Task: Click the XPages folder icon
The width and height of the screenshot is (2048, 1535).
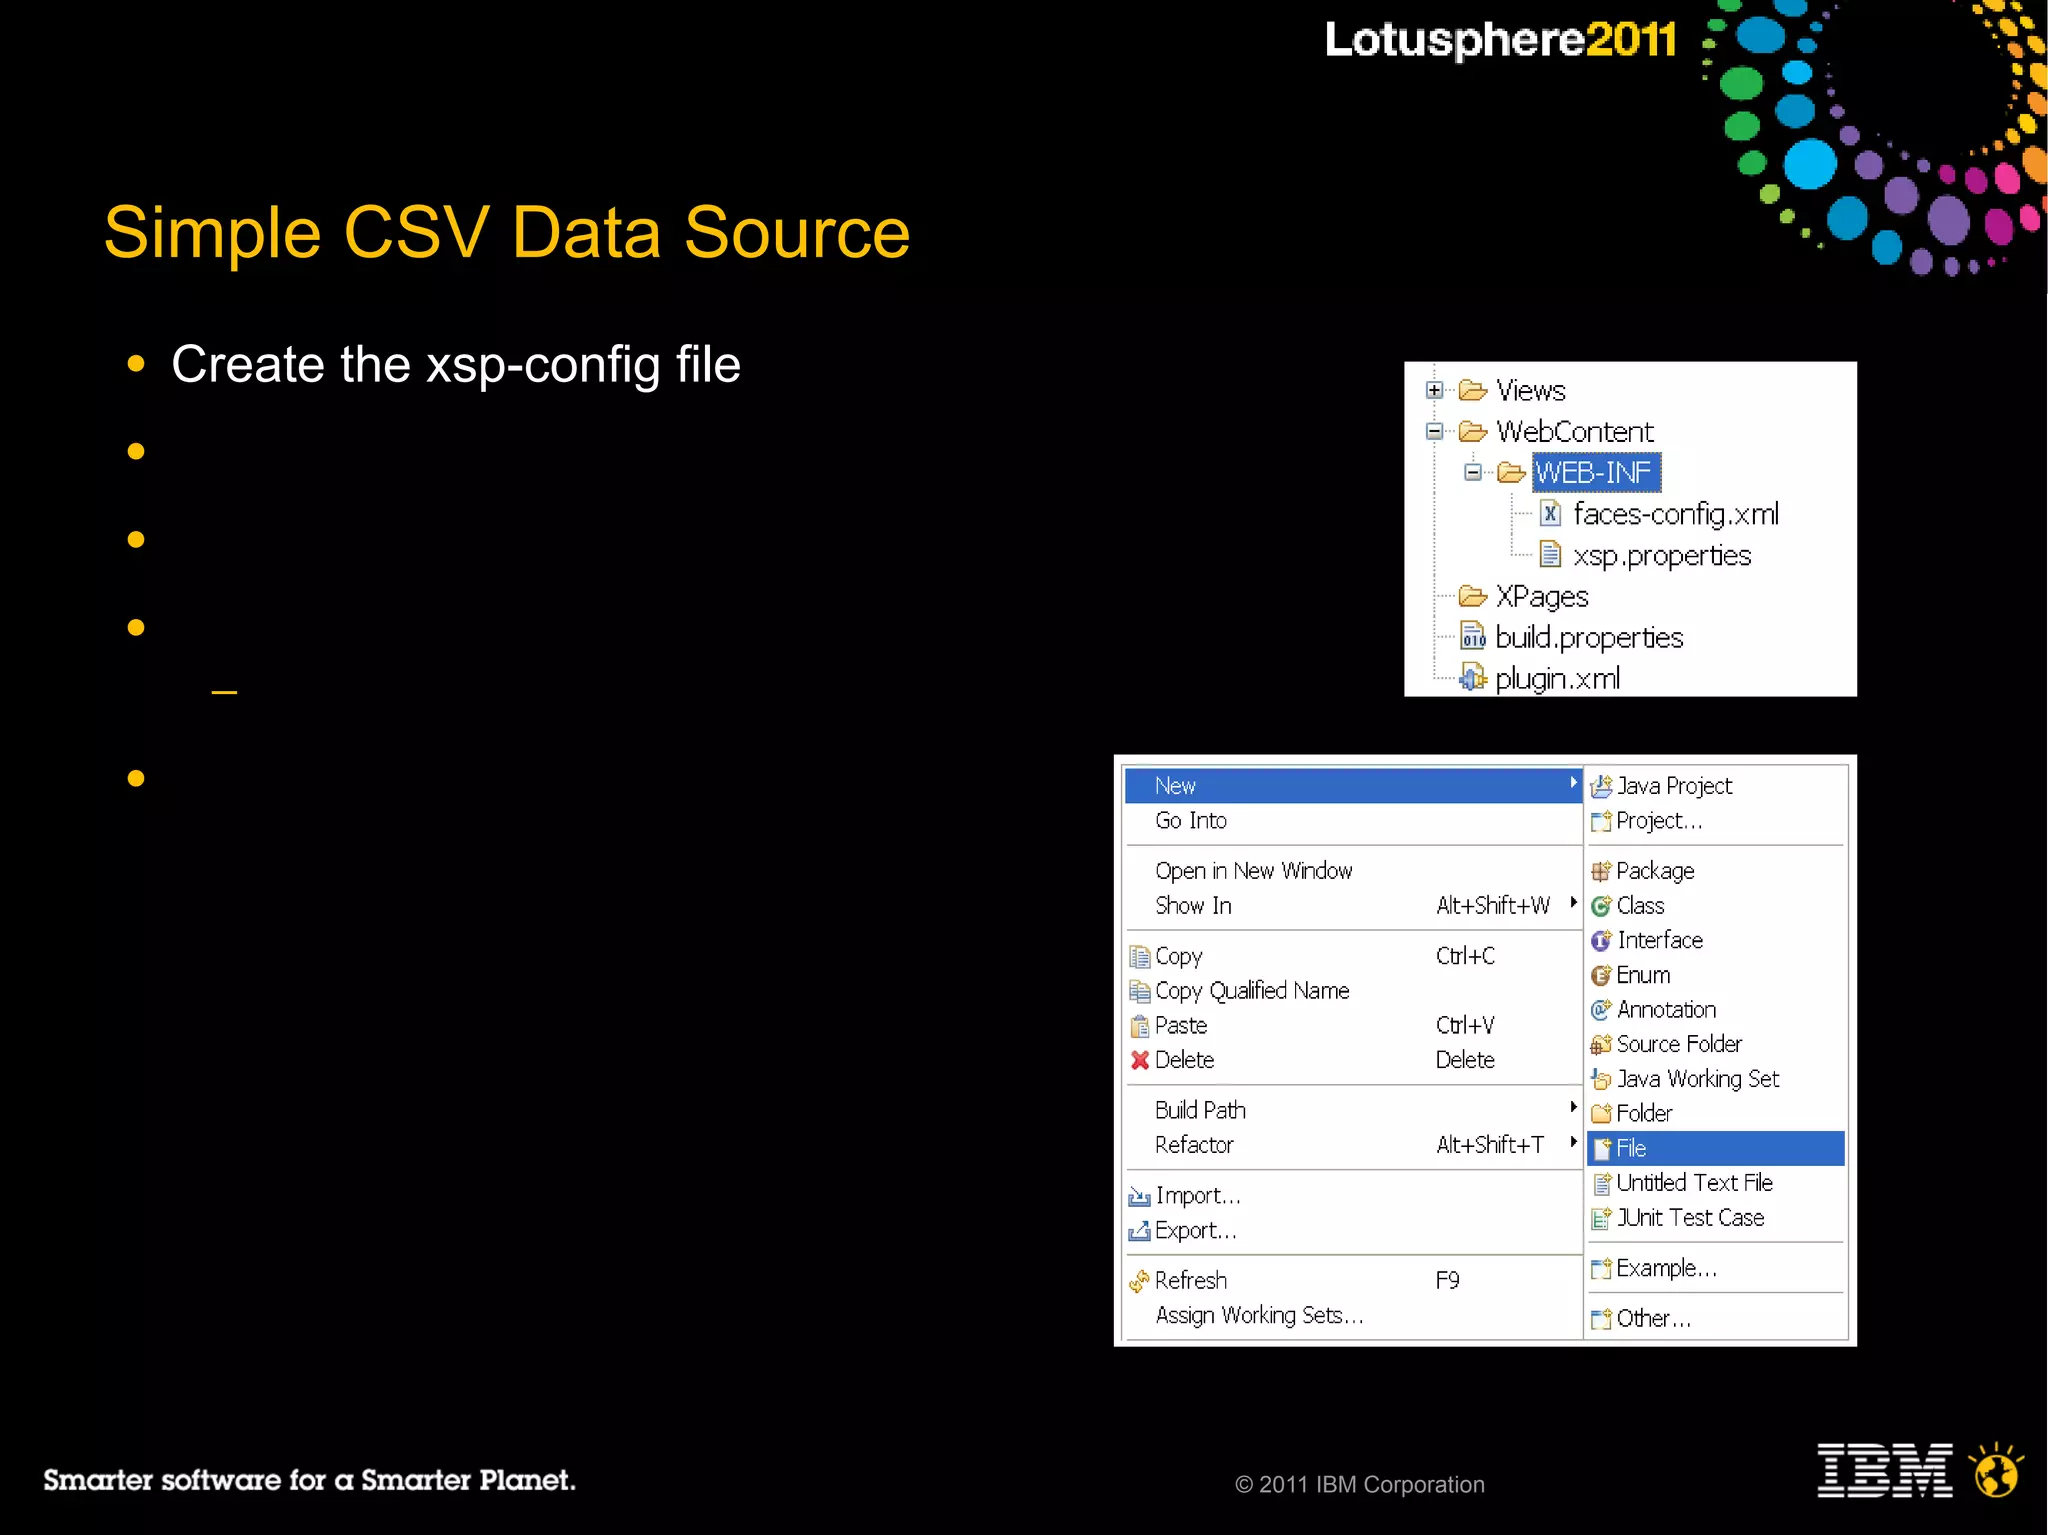Action: (x=1472, y=596)
